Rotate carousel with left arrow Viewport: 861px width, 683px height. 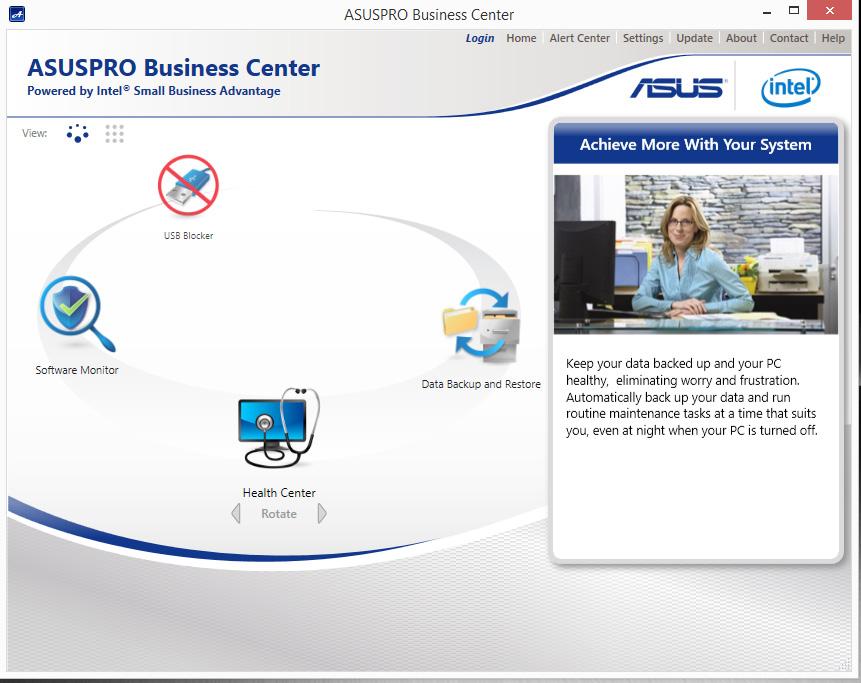pyautogui.click(x=236, y=513)
